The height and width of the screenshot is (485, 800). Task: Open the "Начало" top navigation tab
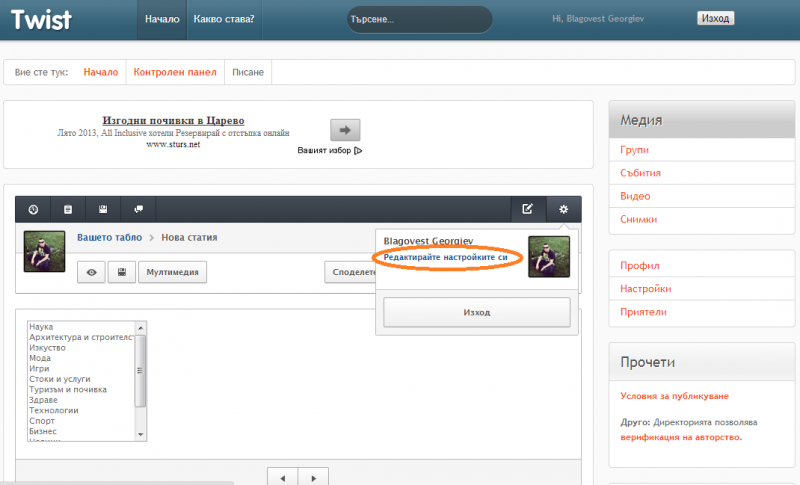click(x=161, y=19)
